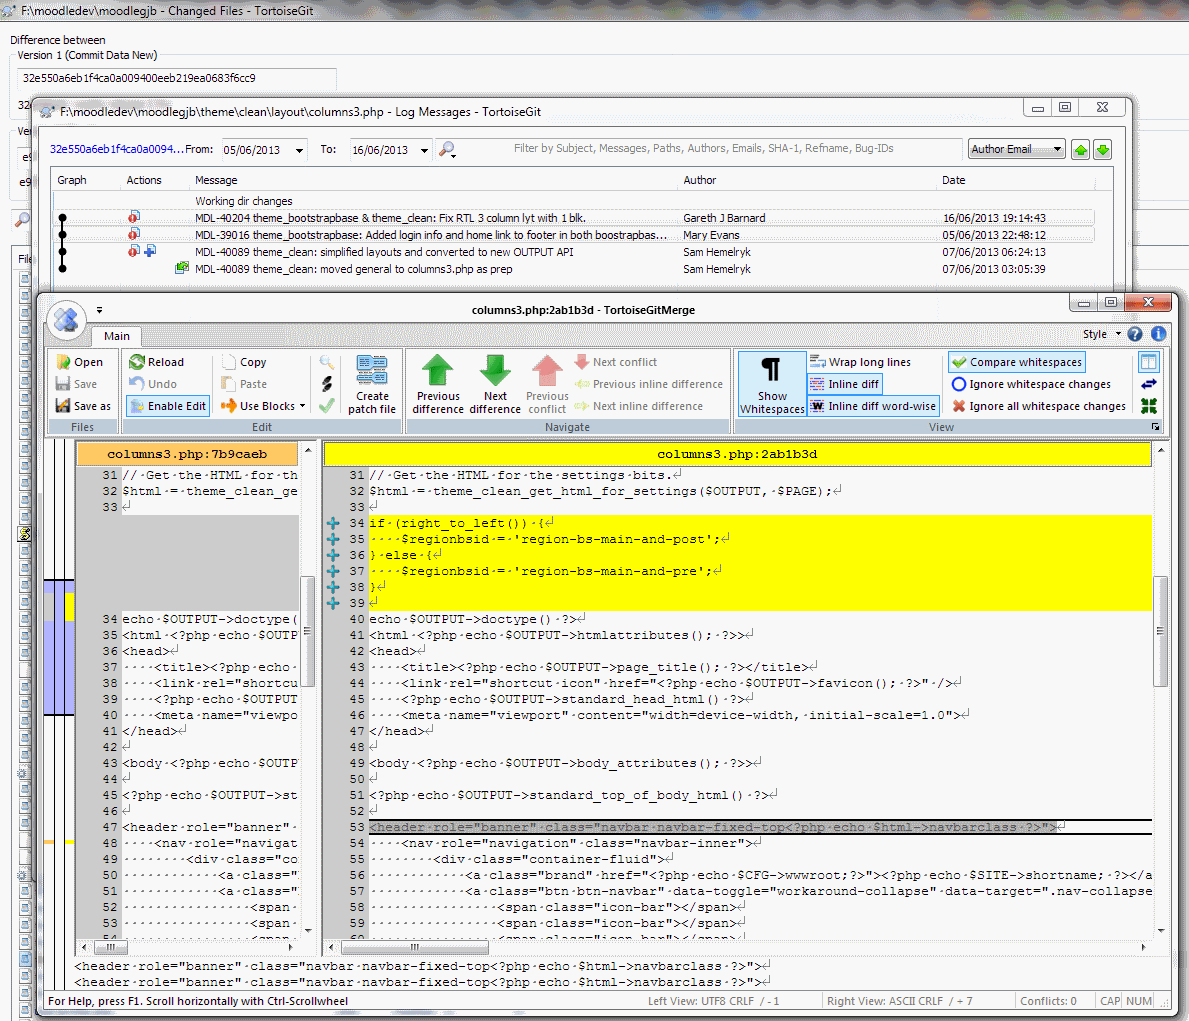This screenshot has width=1189, height=1021.
Task: Open the blue question mark Help icon
Action: click(x=1135, y=335)
